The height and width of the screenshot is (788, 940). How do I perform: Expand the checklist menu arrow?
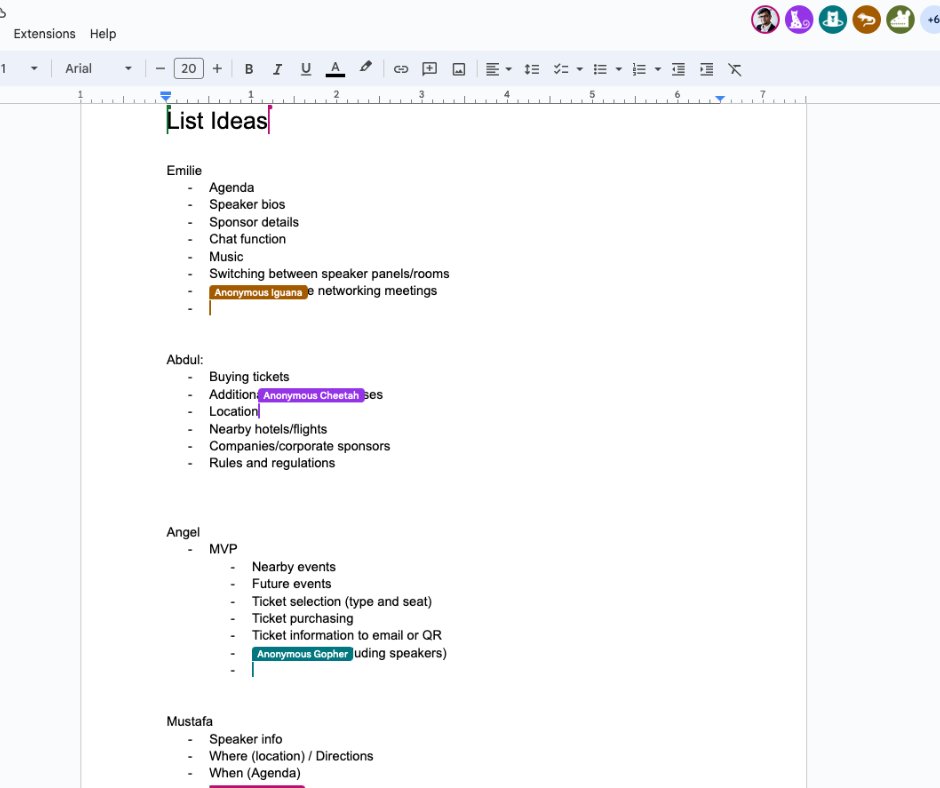click(x=580, y=69)
